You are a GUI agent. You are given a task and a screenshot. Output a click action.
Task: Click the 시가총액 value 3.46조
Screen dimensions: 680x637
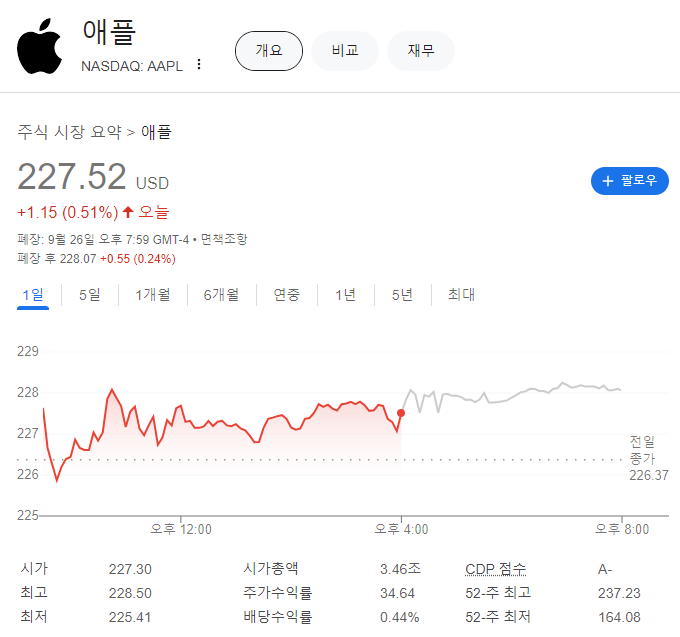tap(400, 569)
